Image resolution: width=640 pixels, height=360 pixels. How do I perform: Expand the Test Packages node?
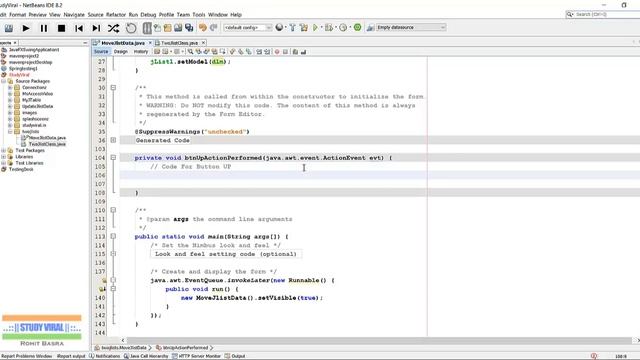(4, 151)
